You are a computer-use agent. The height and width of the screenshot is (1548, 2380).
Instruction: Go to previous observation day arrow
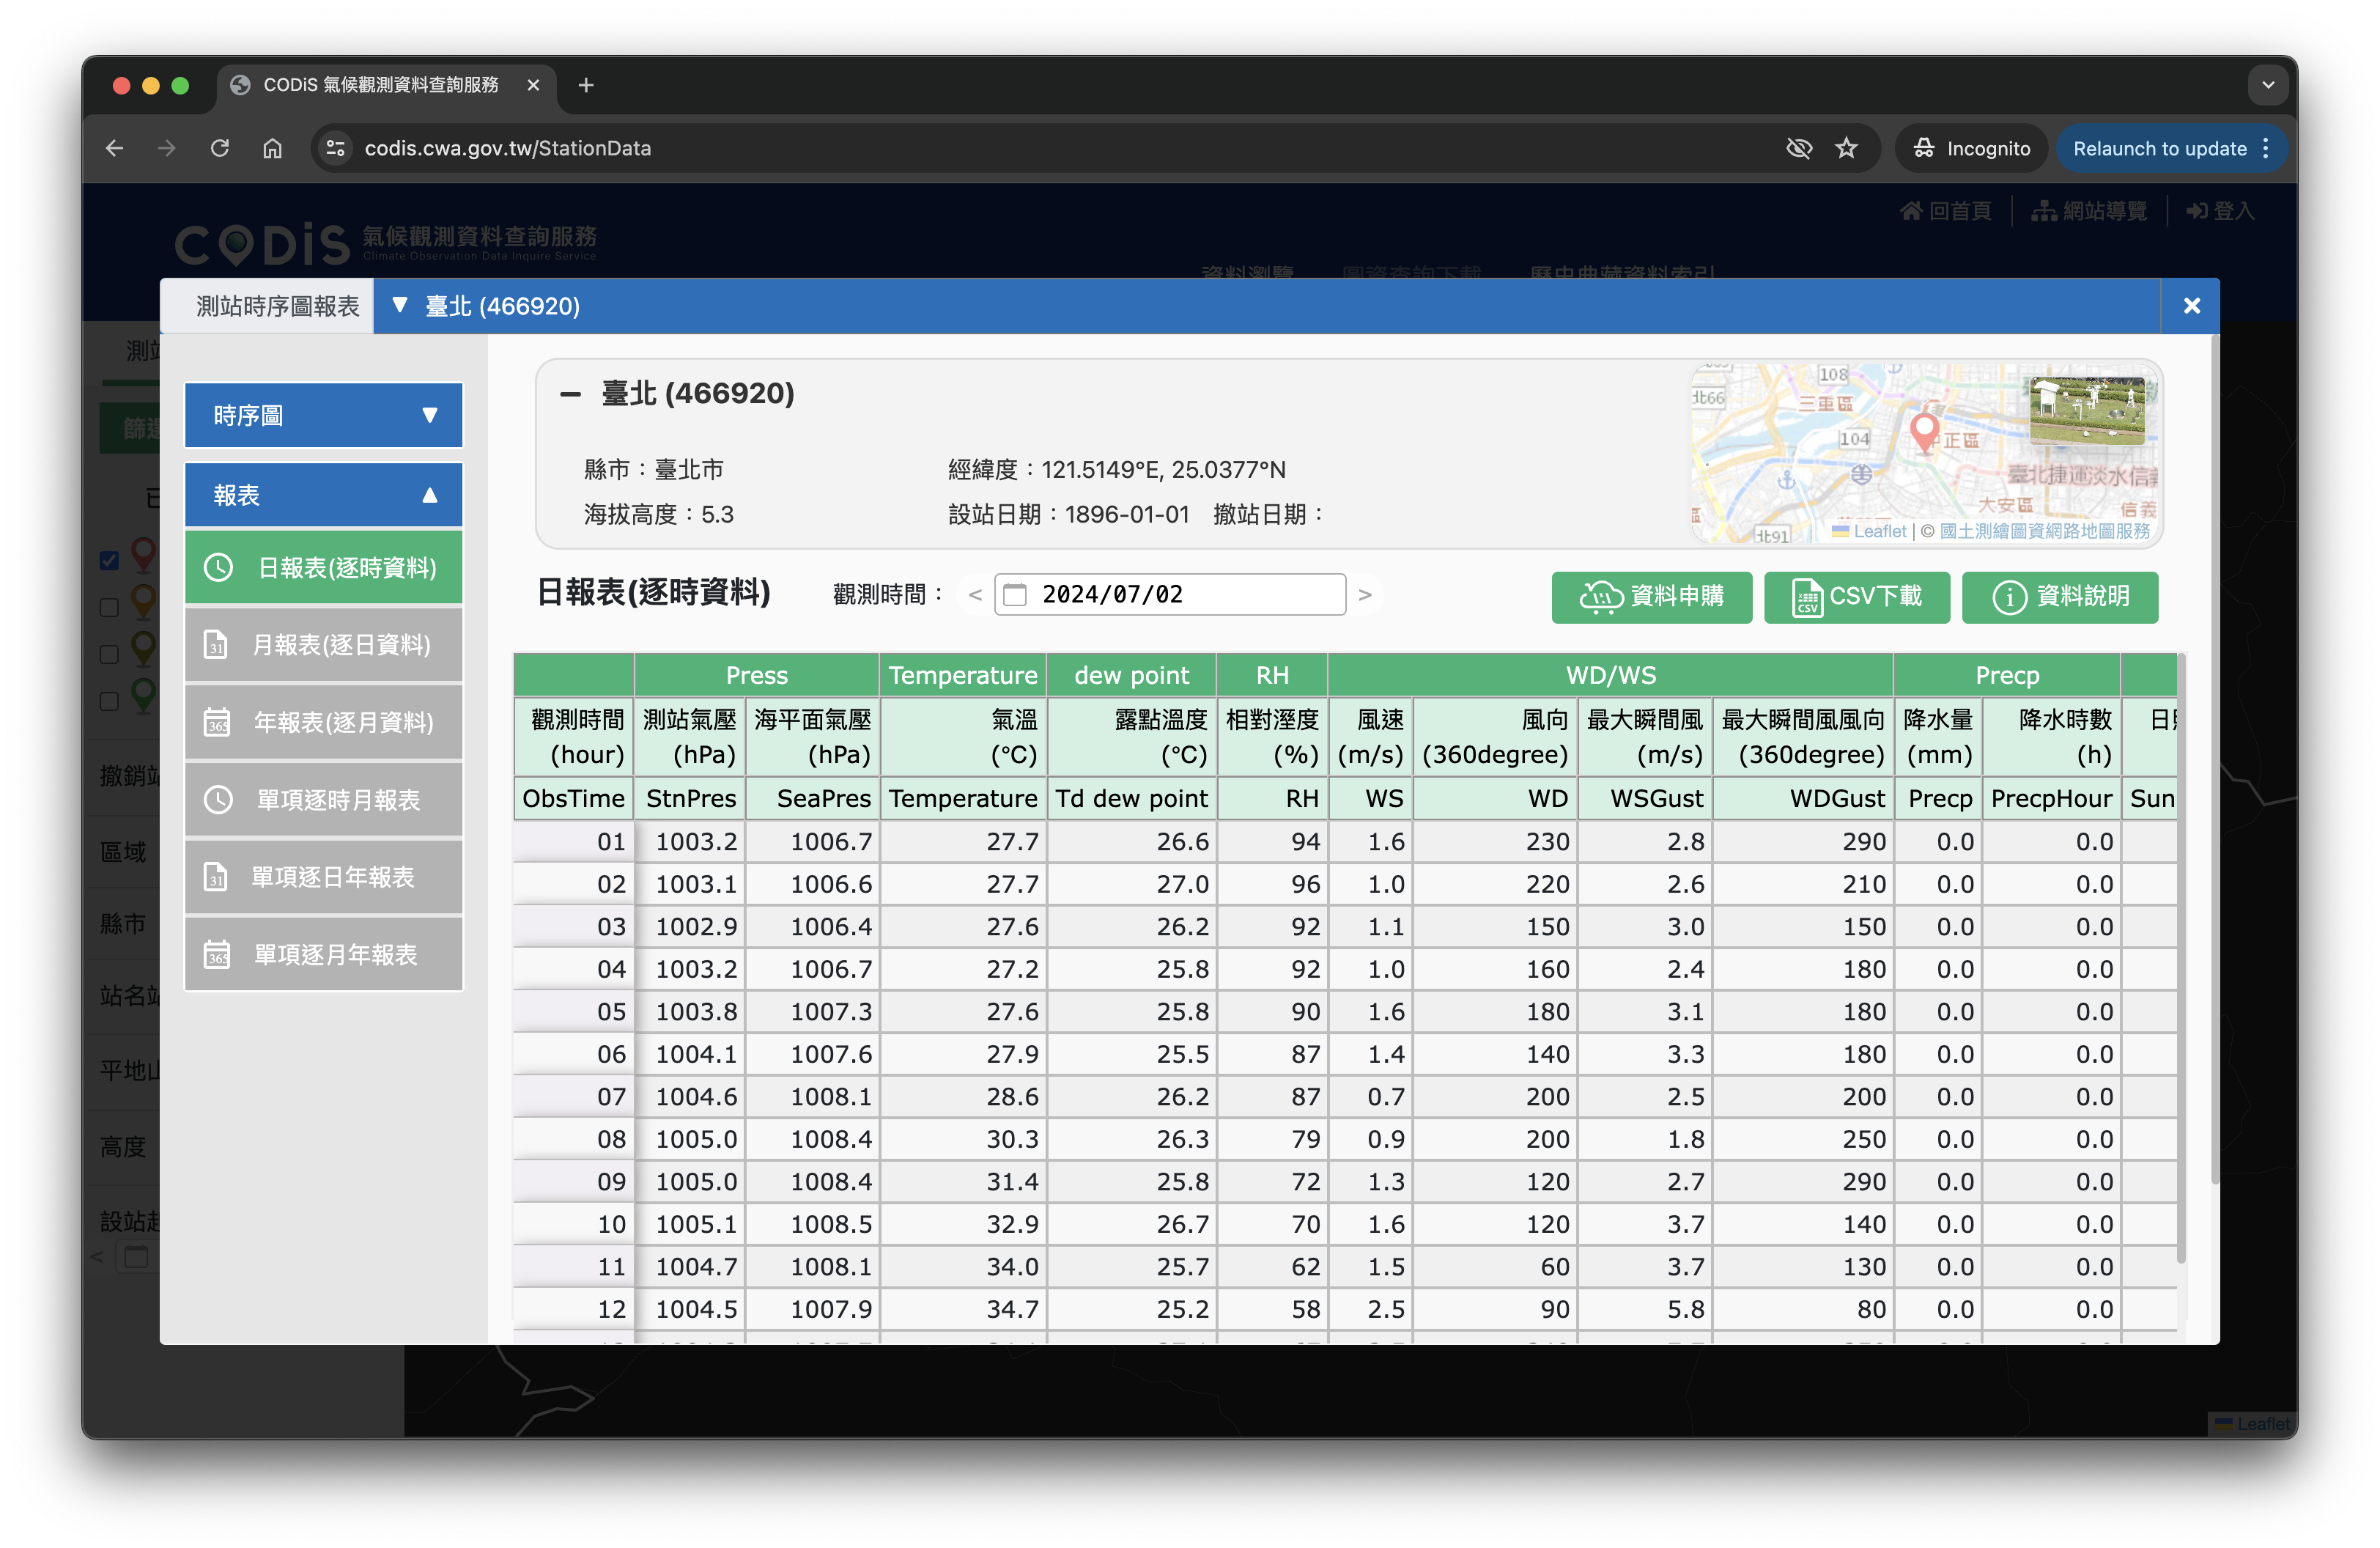point(975,595)
